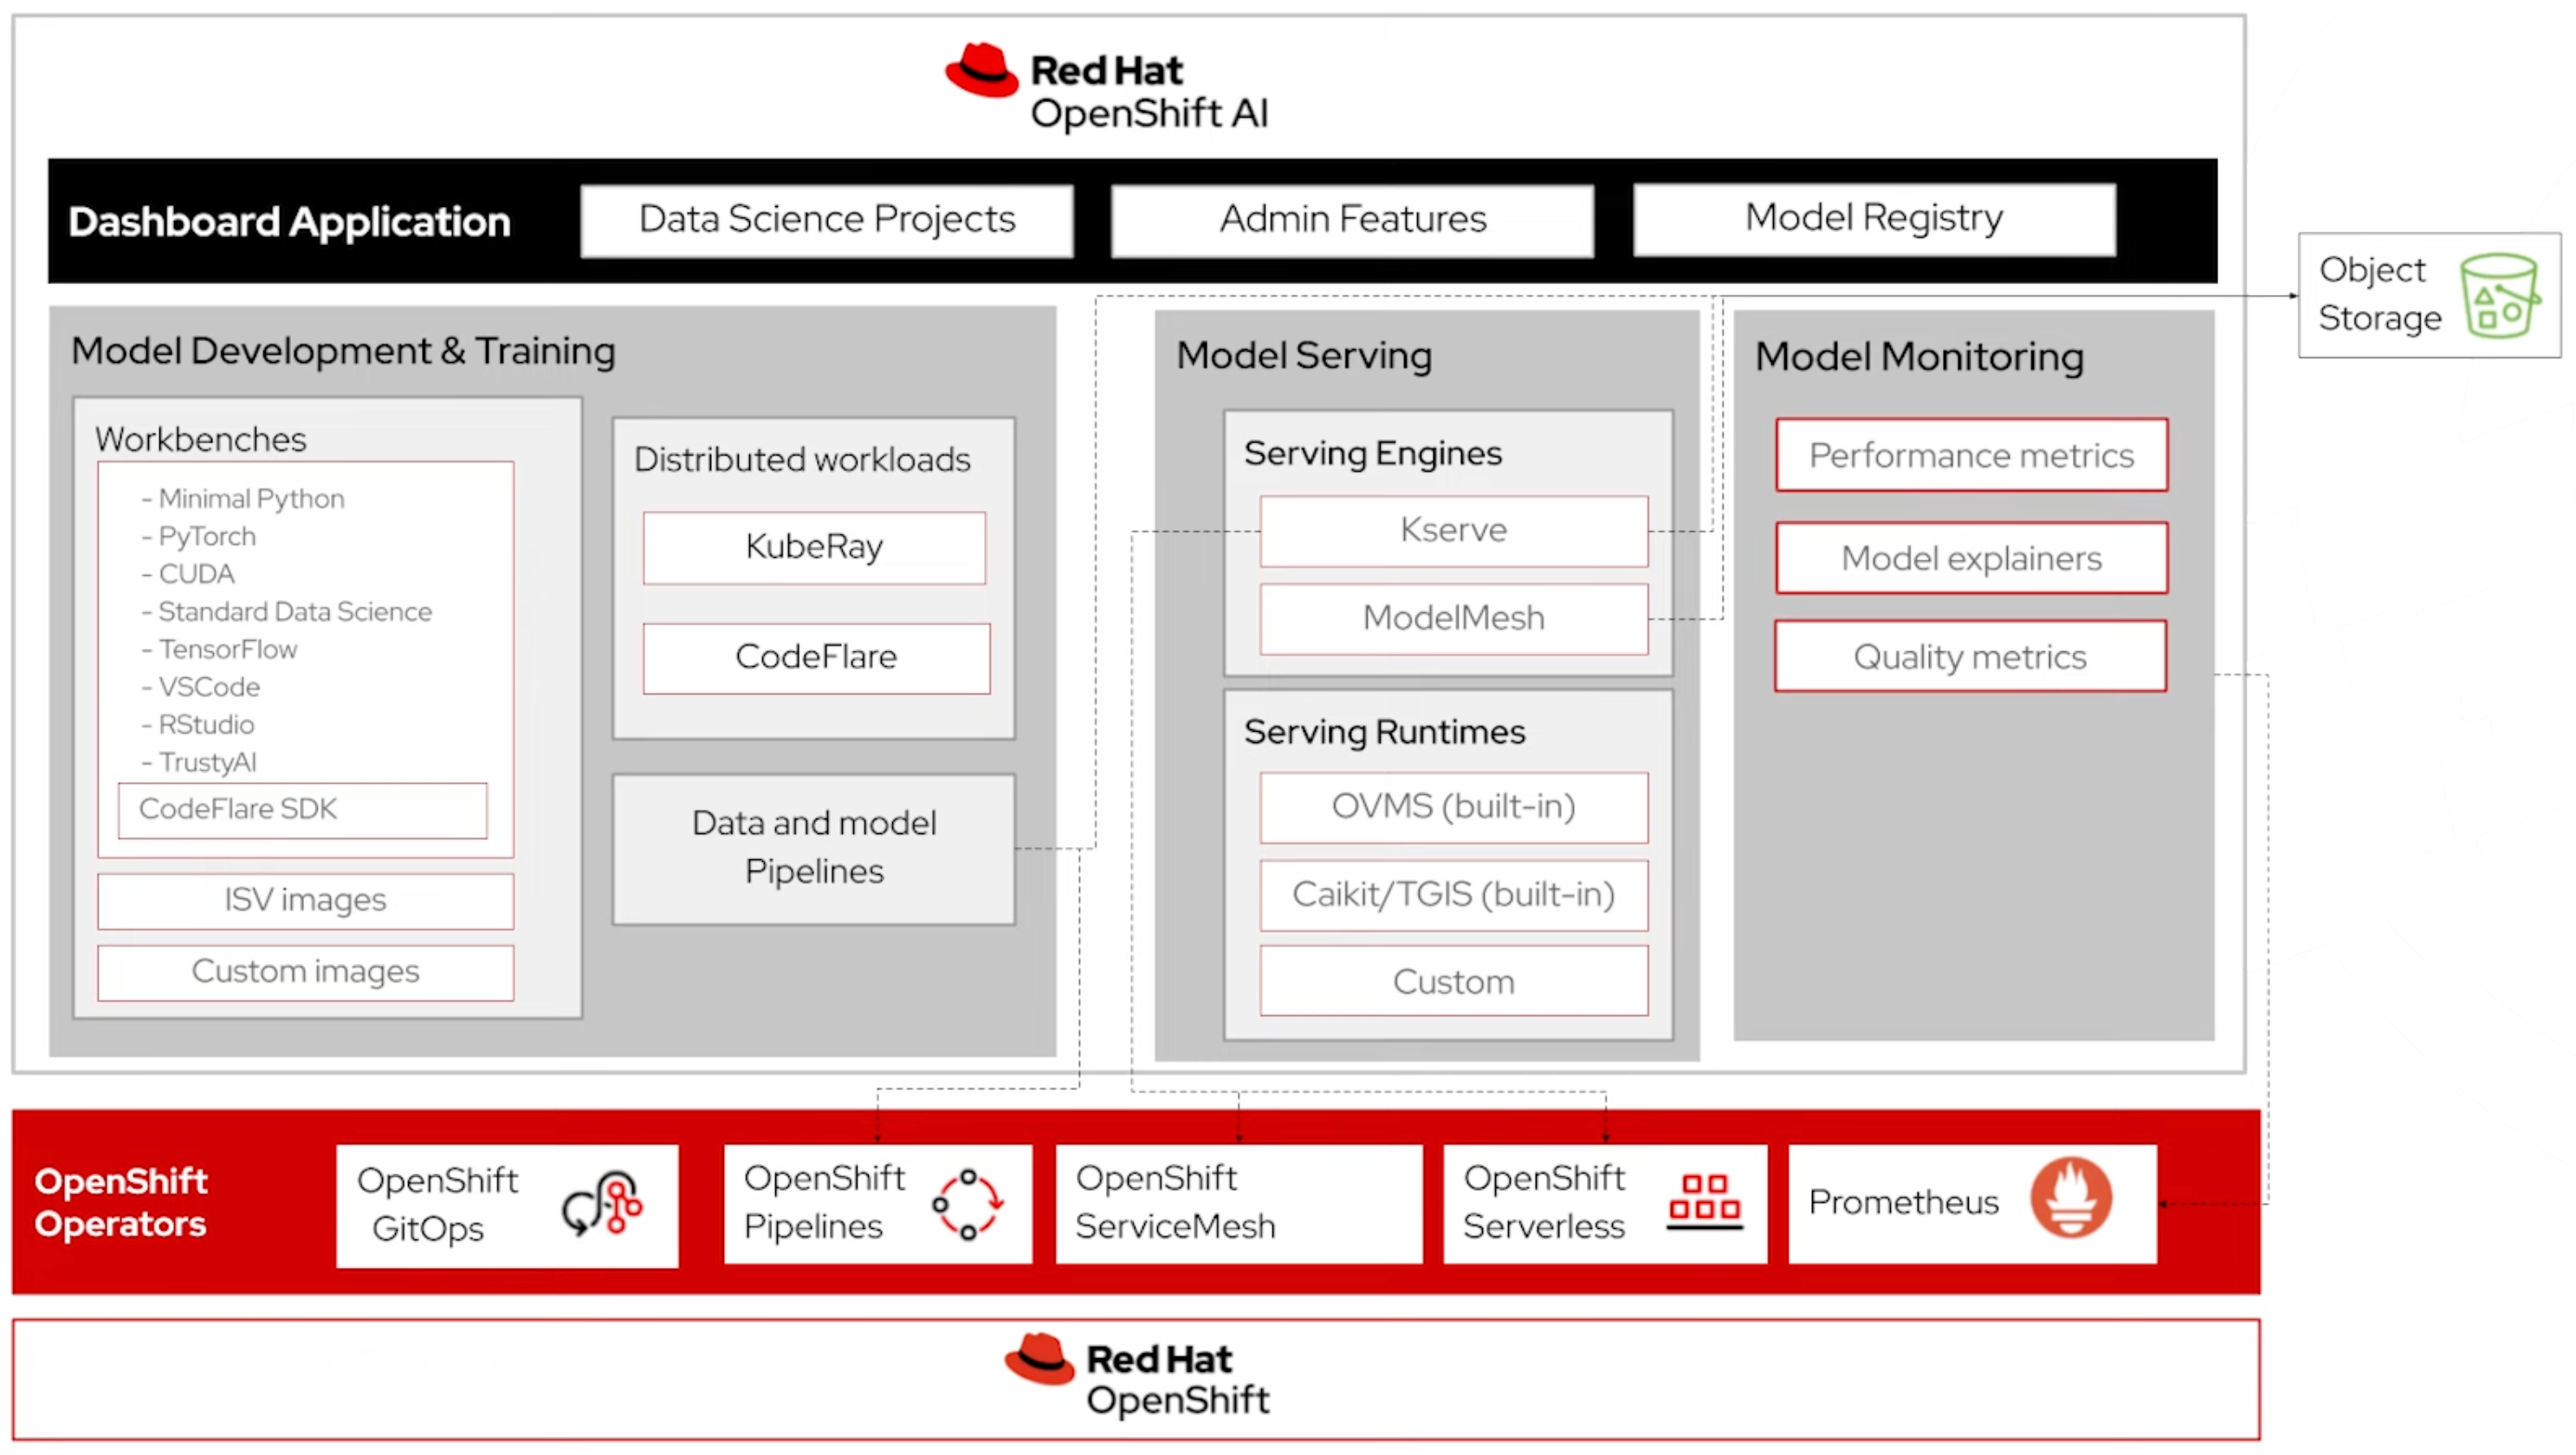Select the Admin Features box
This screenshot has height=1455, width=2576.
point(1352,220)
